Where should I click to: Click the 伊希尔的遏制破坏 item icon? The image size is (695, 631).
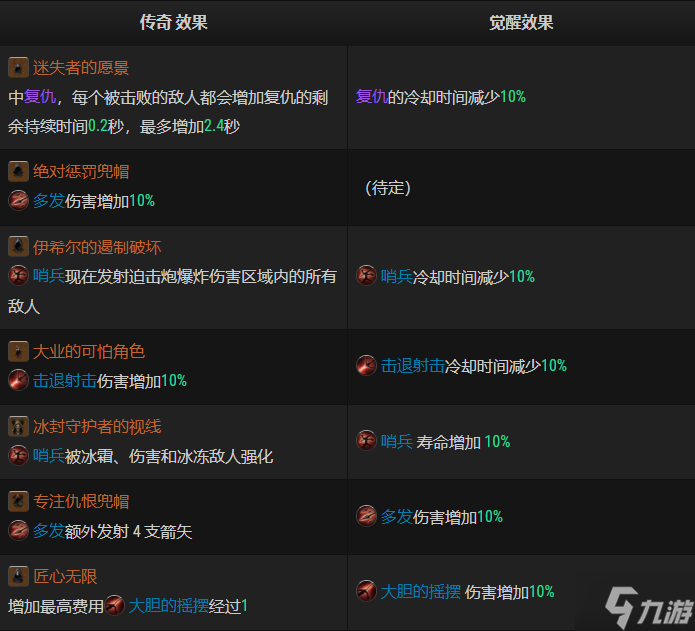point(18,246)
